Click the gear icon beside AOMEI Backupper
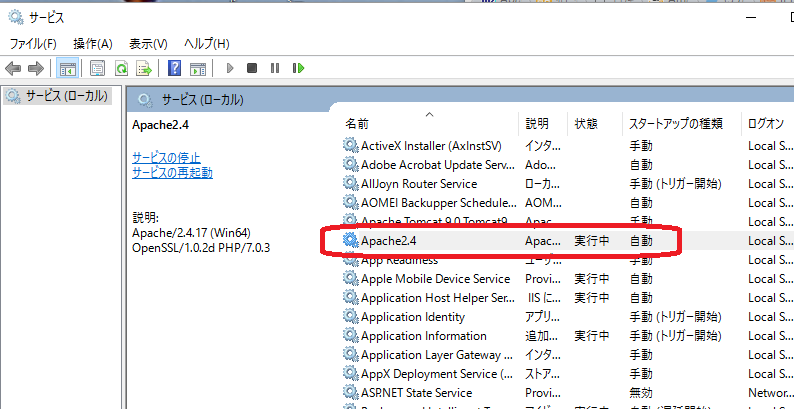Viewport: 798px width, 414px height. pos(350,202)
